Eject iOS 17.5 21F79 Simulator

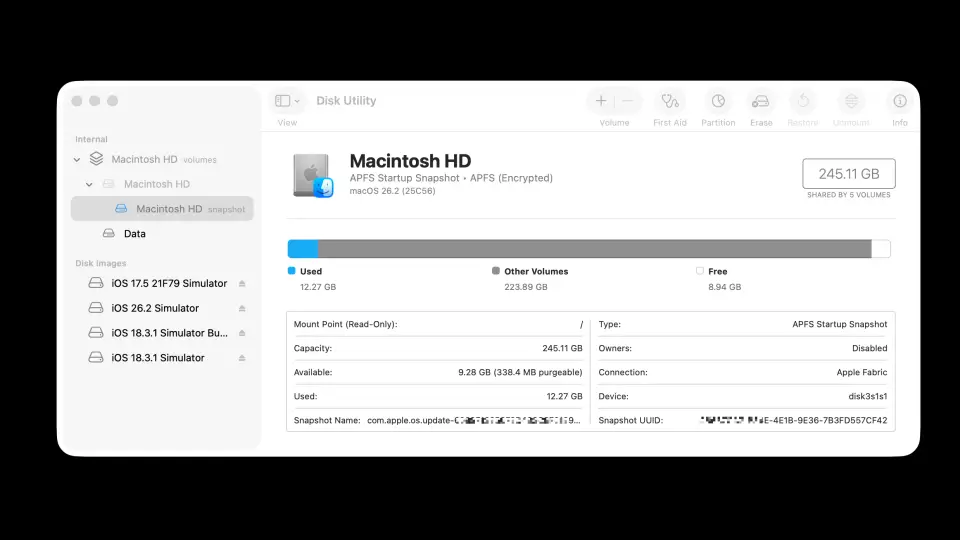click(x=242, y=283)
